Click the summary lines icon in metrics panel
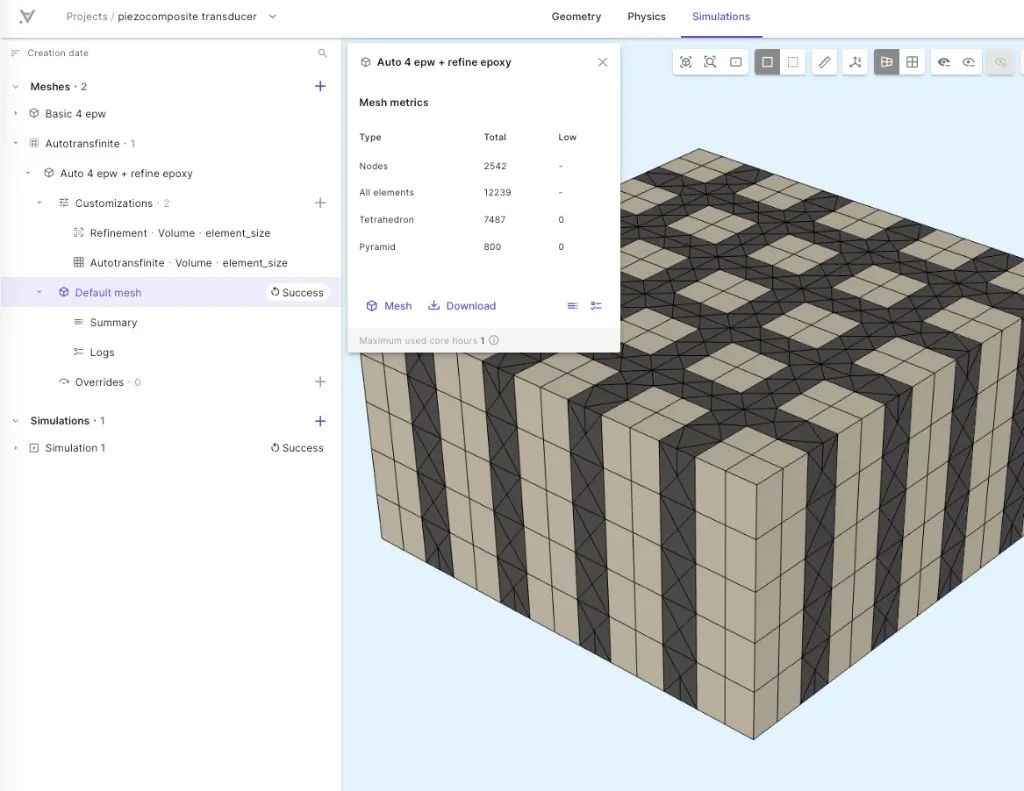 click(x=572, y=306)
